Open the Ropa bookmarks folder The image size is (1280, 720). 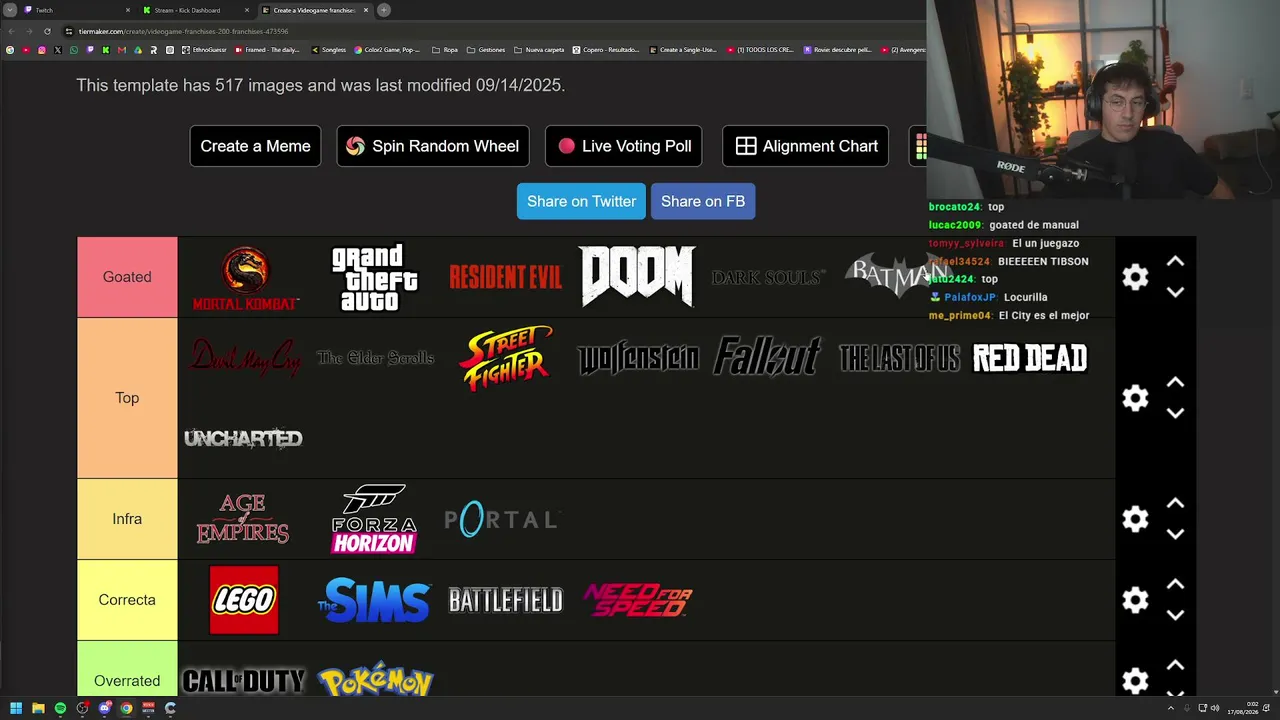(x=445, y=50)
